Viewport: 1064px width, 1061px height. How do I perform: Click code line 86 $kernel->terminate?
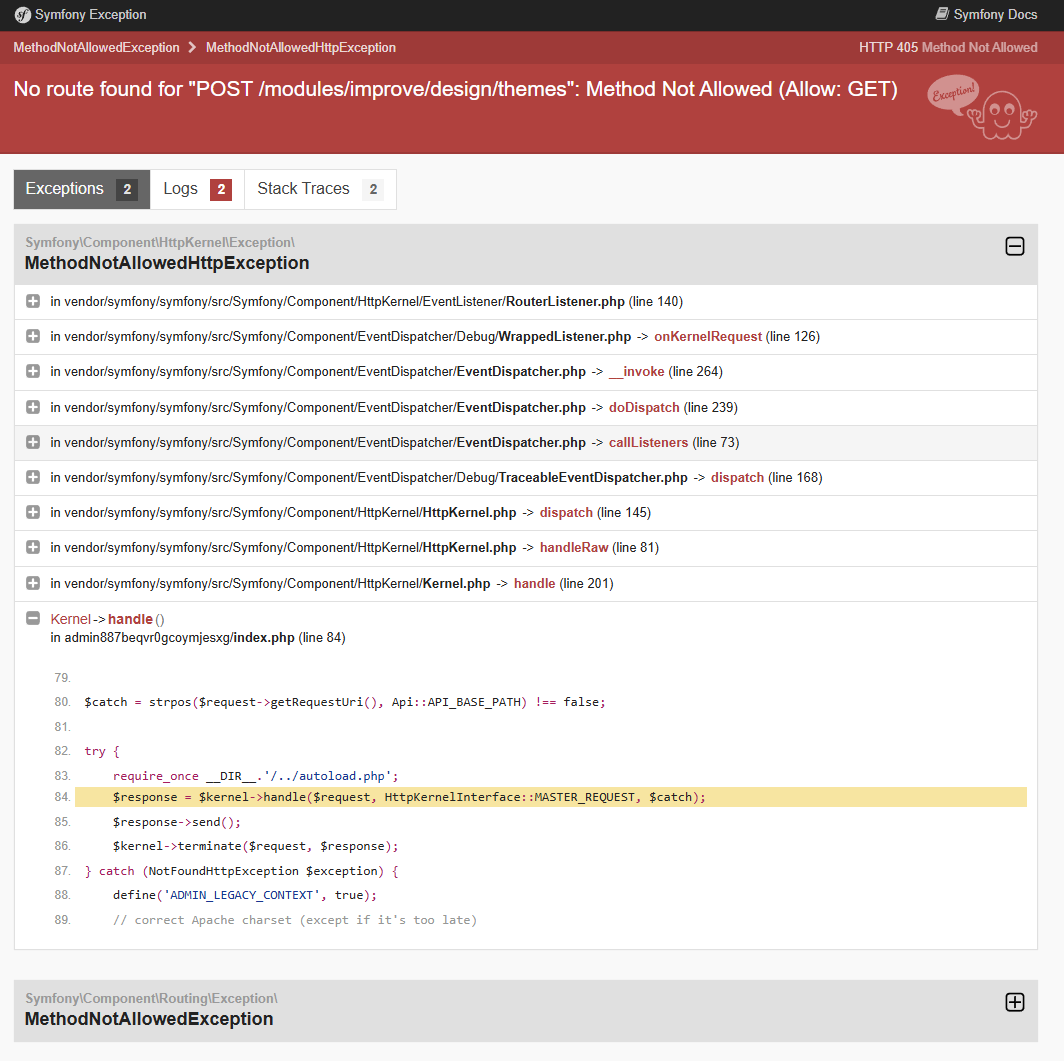click(255, 846)
